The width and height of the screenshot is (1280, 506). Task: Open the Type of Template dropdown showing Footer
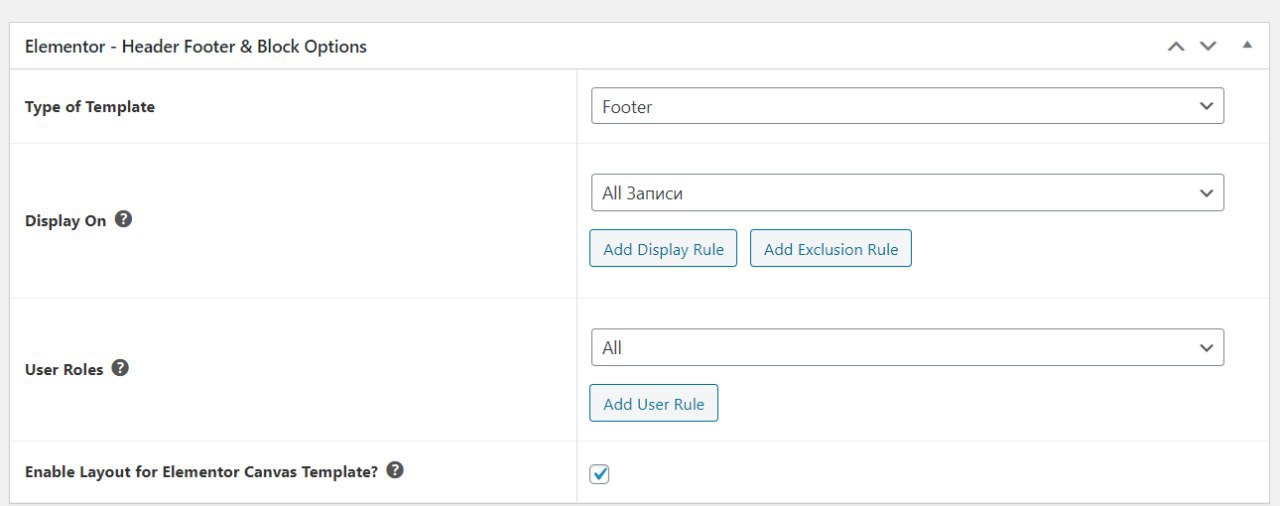[x=907, y=106]
